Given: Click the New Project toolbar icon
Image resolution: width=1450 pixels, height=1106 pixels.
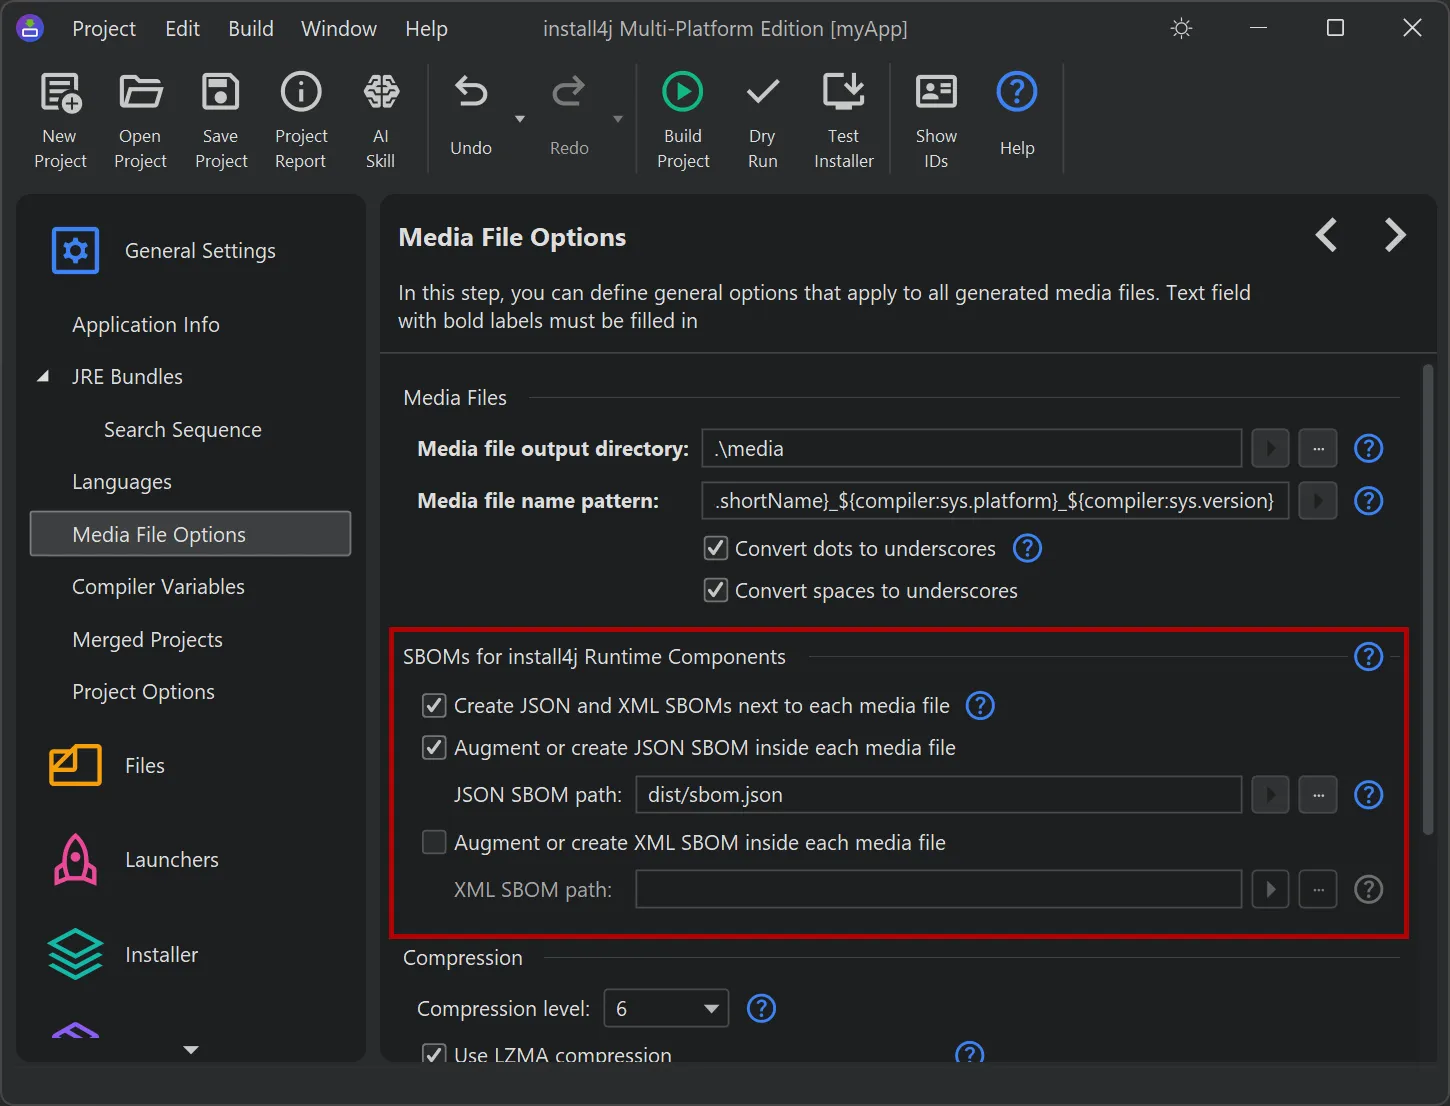Looking at the screenshot, I should tap(60, 93).
